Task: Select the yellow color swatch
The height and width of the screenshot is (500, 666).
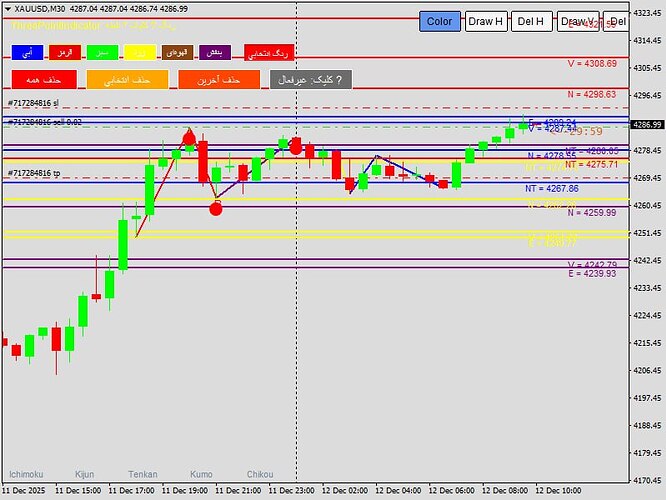Action: [x=140, y=52]
